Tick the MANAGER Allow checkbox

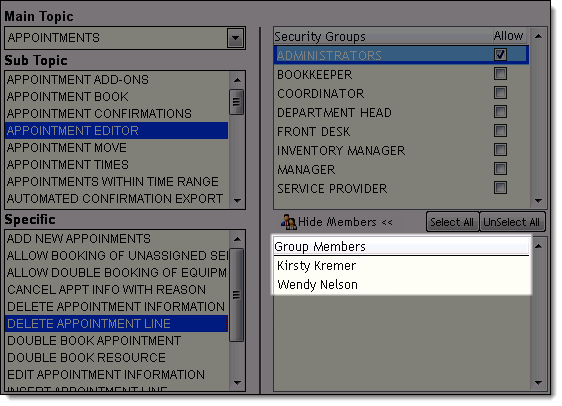[x=500, y=169]
